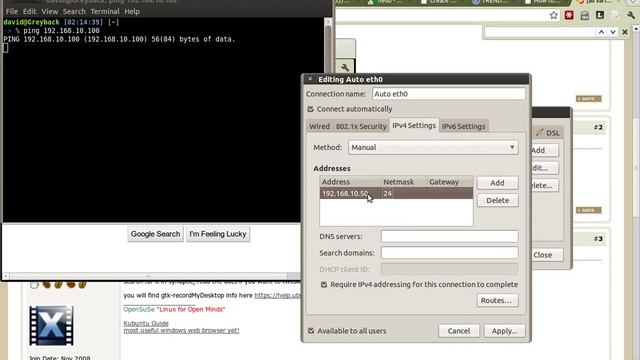The height and width of the screenshot is (360, 640).
Task: Select the IPv4 Settings tab
Action: coord(414,125)
